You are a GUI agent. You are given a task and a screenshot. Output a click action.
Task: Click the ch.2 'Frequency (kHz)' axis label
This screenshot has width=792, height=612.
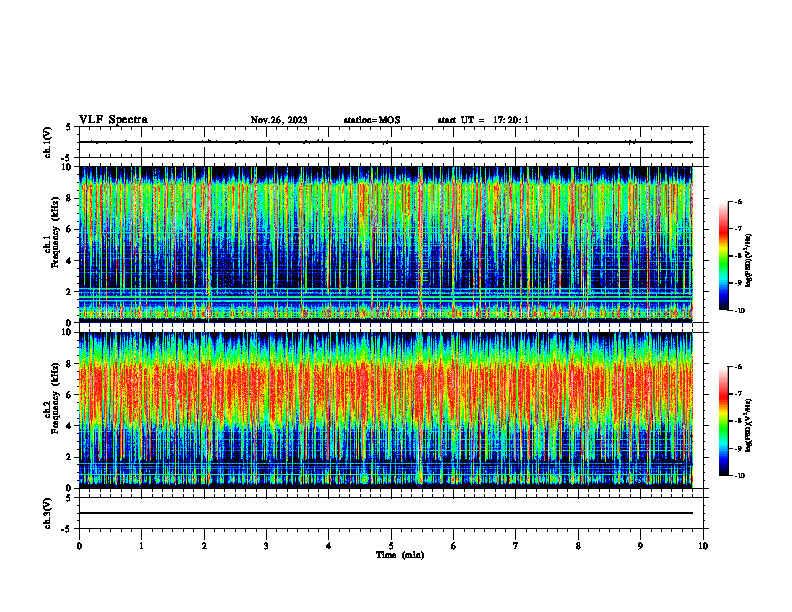tap(55, 398)
